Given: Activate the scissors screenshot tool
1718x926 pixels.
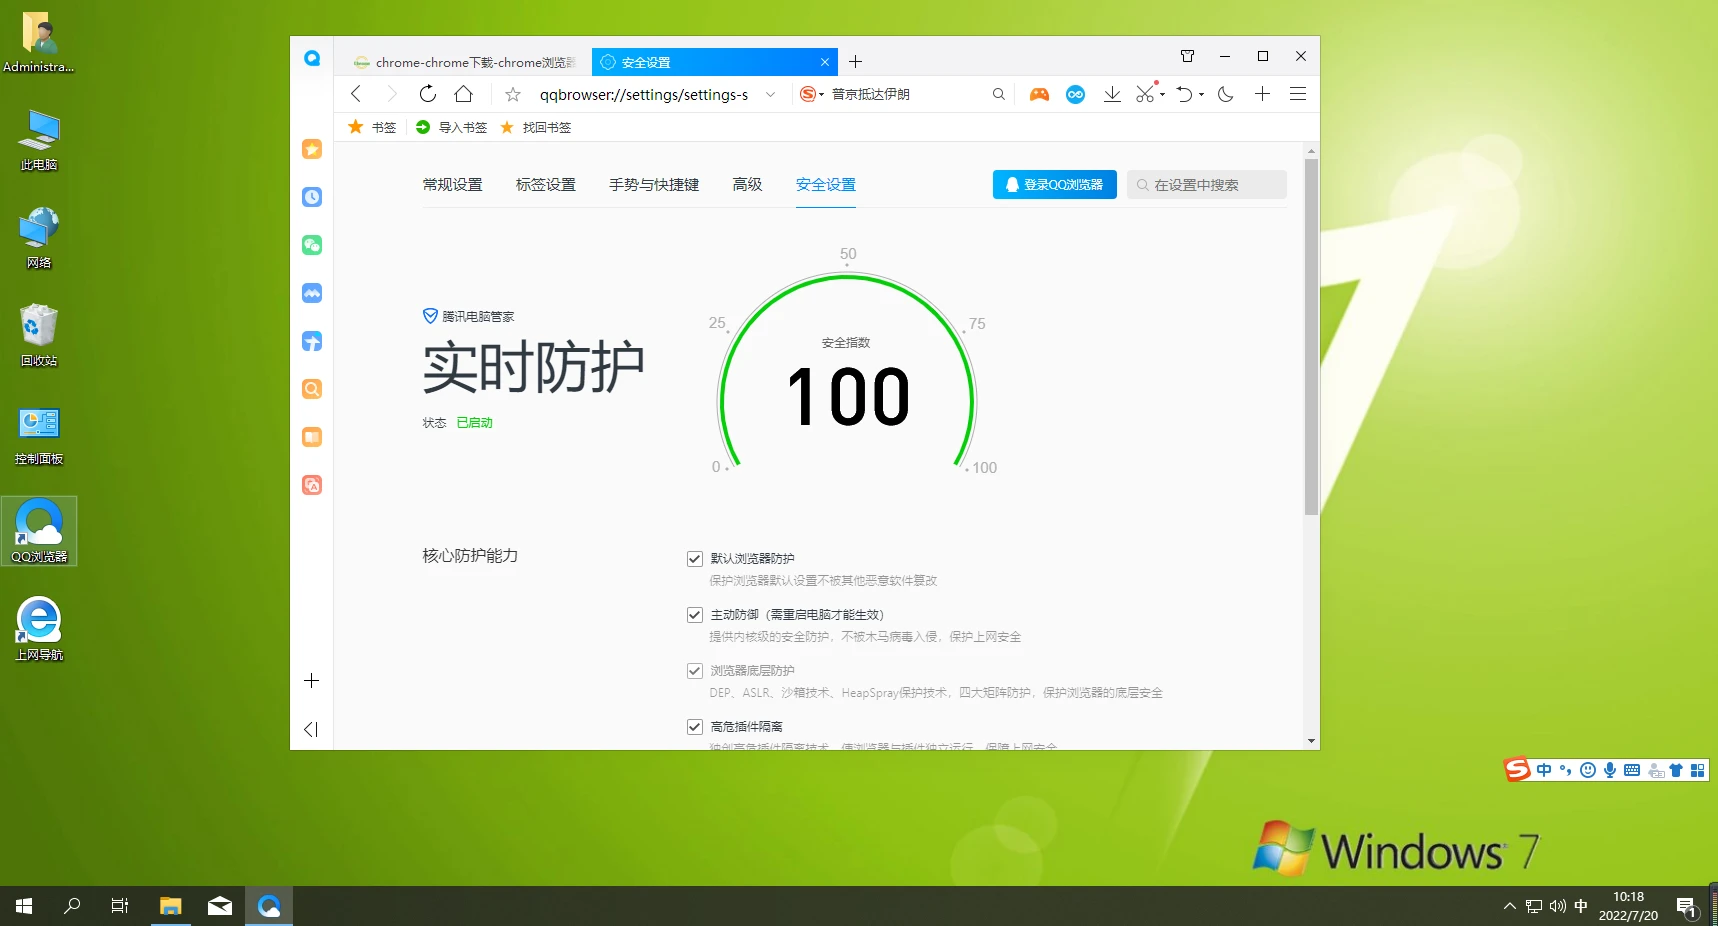Looking at the screenshot, I should [1146, 94].
